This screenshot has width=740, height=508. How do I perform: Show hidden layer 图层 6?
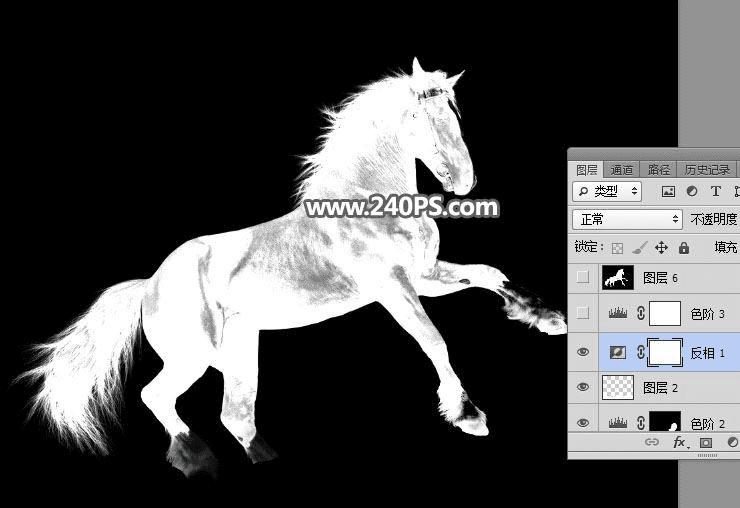(x=583, y=277)
